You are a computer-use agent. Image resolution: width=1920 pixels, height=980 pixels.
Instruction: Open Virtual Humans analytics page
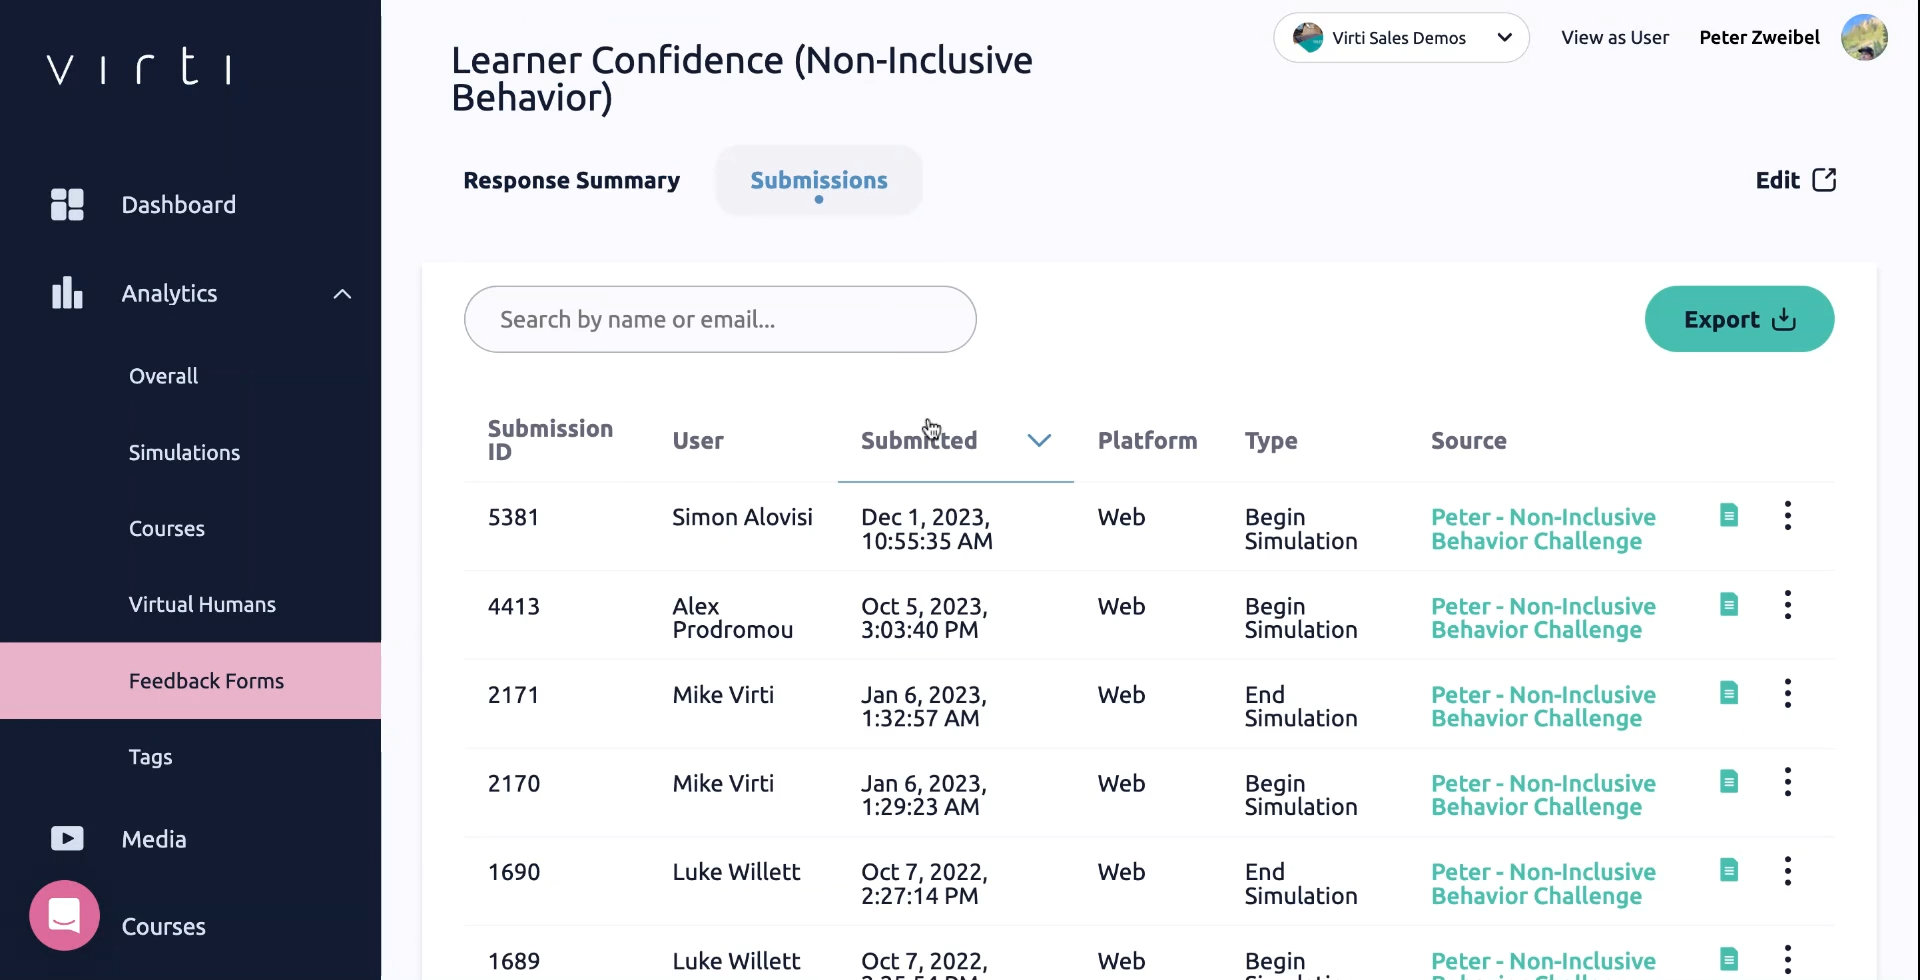(x=202, y=605)
